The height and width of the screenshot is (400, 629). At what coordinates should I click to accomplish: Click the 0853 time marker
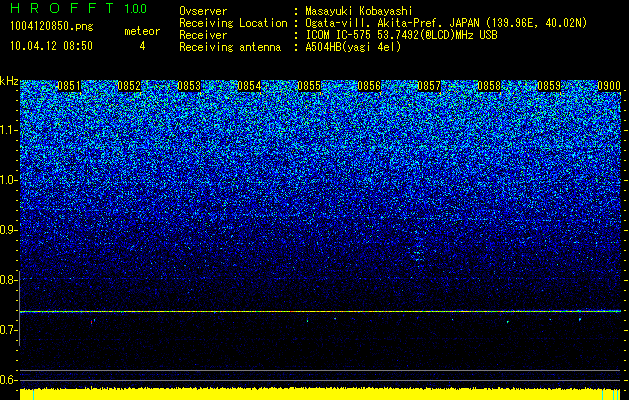(189, 86)
